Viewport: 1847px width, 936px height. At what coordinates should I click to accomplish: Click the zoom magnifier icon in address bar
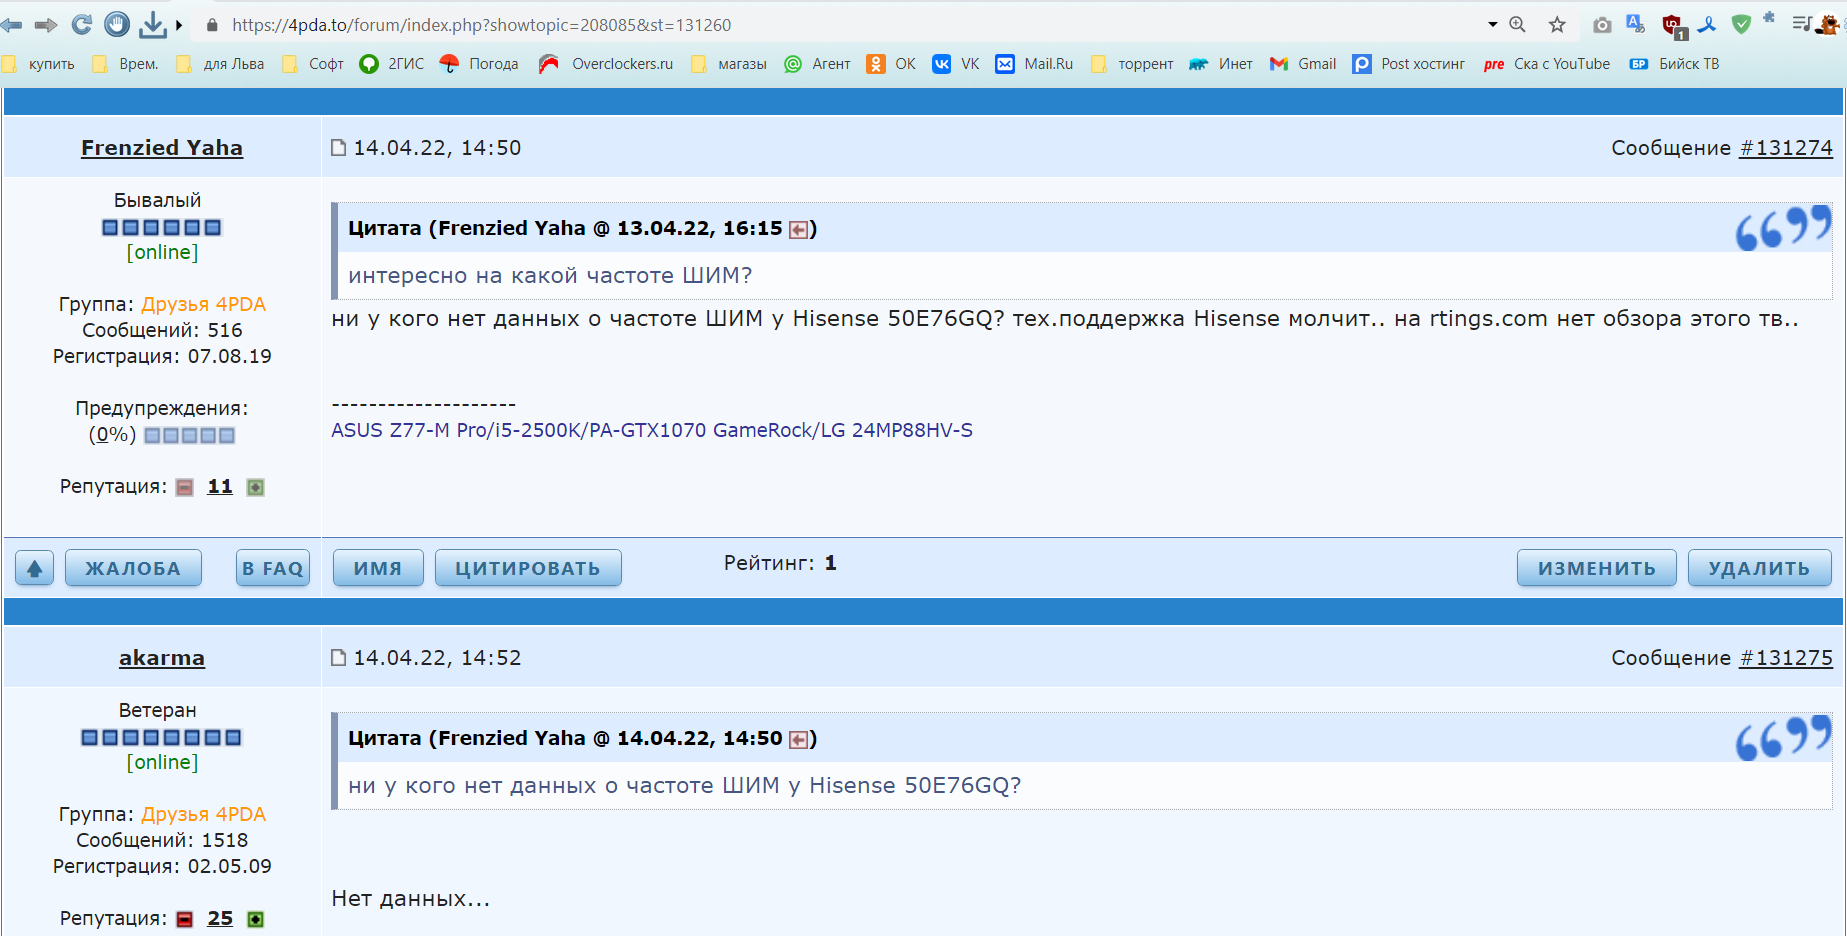point(1518,25)
